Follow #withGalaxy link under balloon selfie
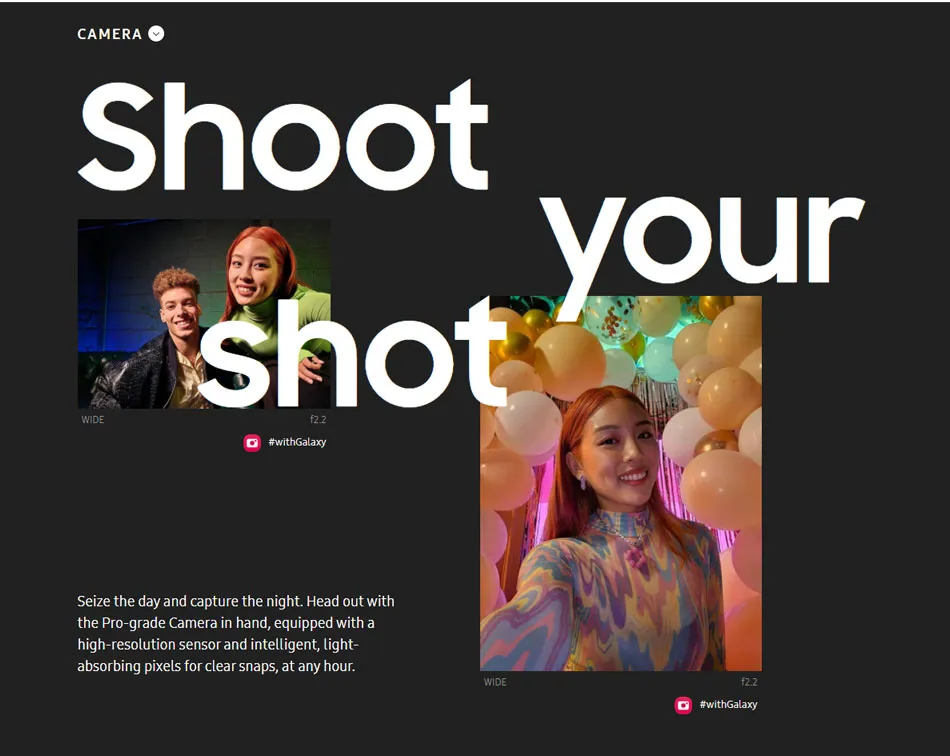Viewport: 950px width, 756px height. click(728, 705)
